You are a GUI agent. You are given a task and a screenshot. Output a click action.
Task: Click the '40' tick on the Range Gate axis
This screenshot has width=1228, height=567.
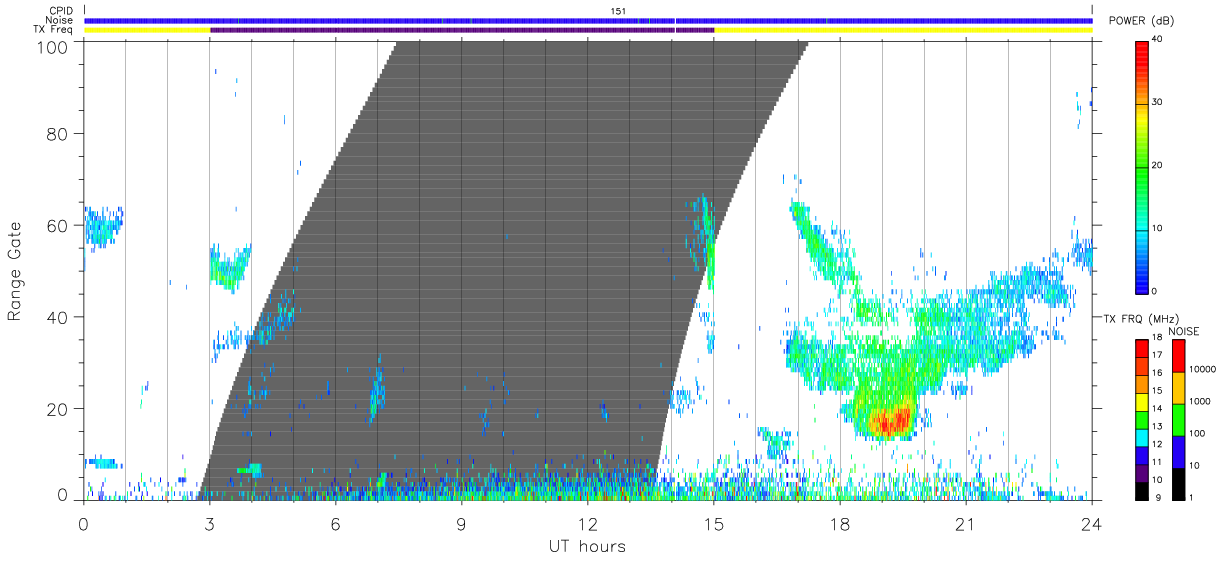[58, 317]
